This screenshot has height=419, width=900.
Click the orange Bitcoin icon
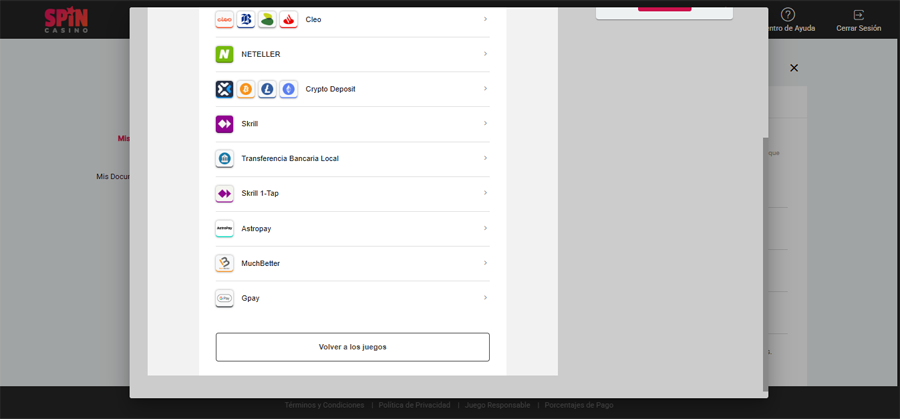coord(246,89)
